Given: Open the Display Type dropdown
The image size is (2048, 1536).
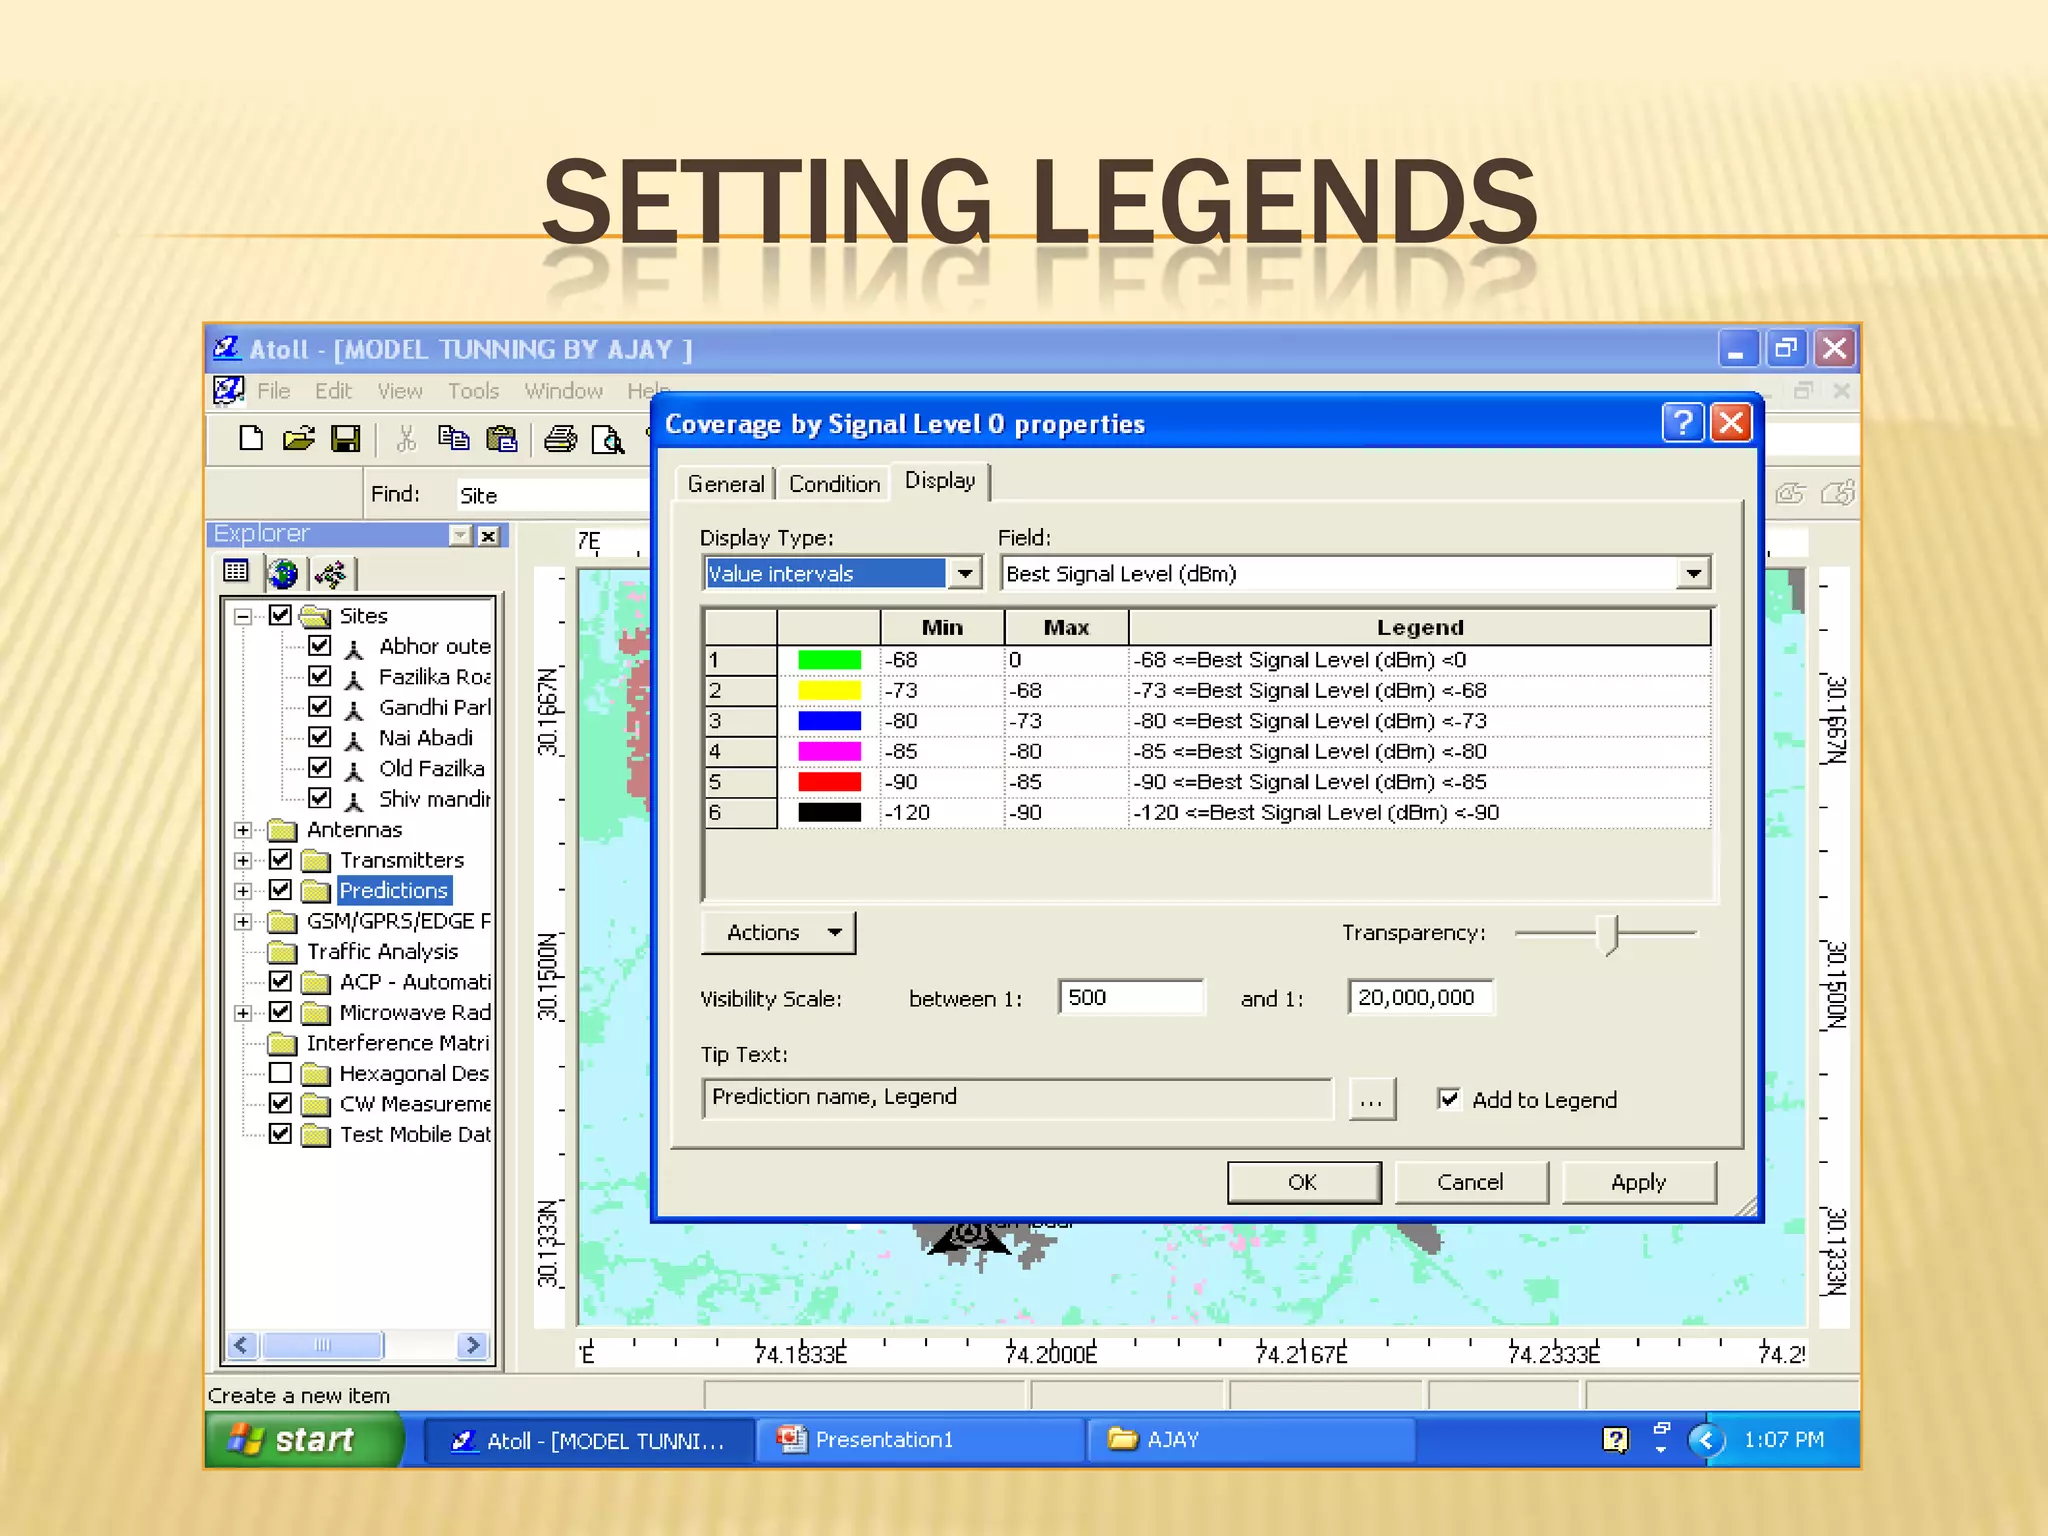Looking at the screenshot, I should (x=964, y=574).
